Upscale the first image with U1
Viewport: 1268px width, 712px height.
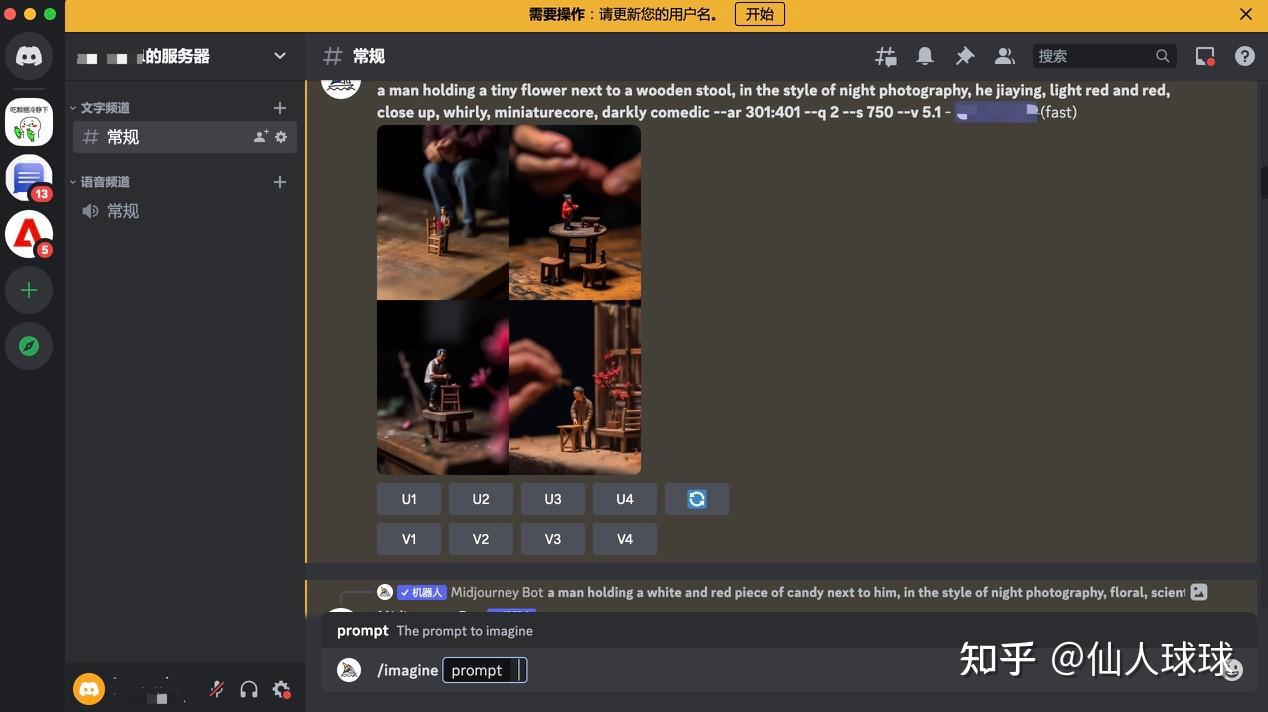pos(408,498)
